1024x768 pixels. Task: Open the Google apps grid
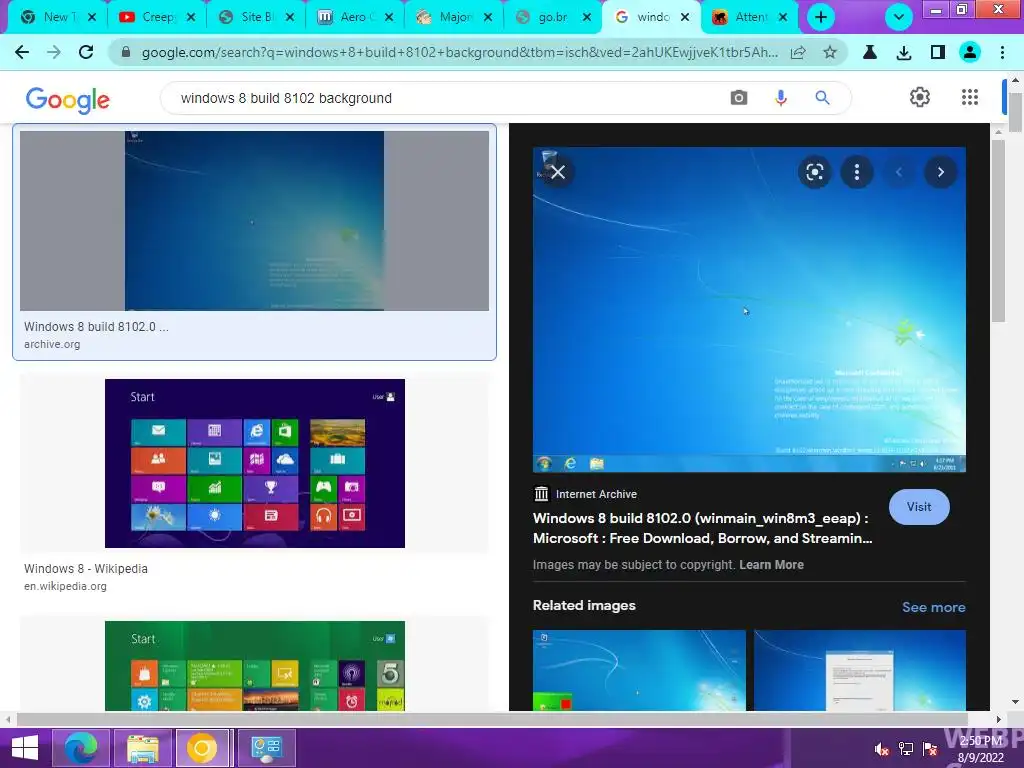click(x=970, y=97)
